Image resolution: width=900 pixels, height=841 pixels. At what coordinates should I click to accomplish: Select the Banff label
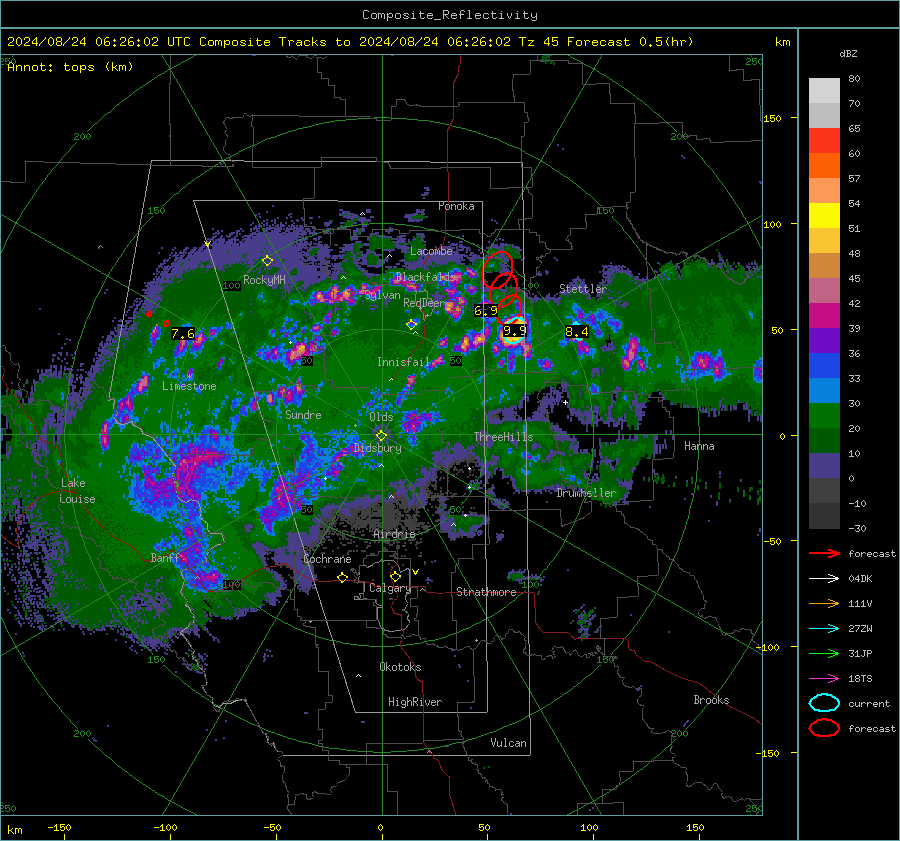click(165, 557)
